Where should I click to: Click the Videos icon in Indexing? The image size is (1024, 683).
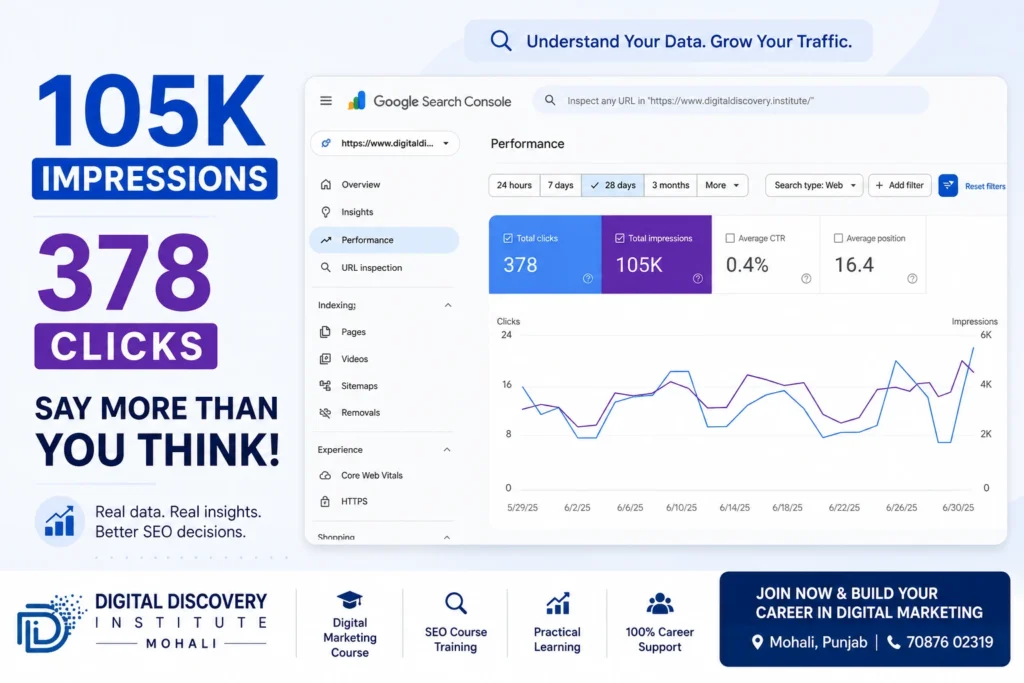point(325,358)
